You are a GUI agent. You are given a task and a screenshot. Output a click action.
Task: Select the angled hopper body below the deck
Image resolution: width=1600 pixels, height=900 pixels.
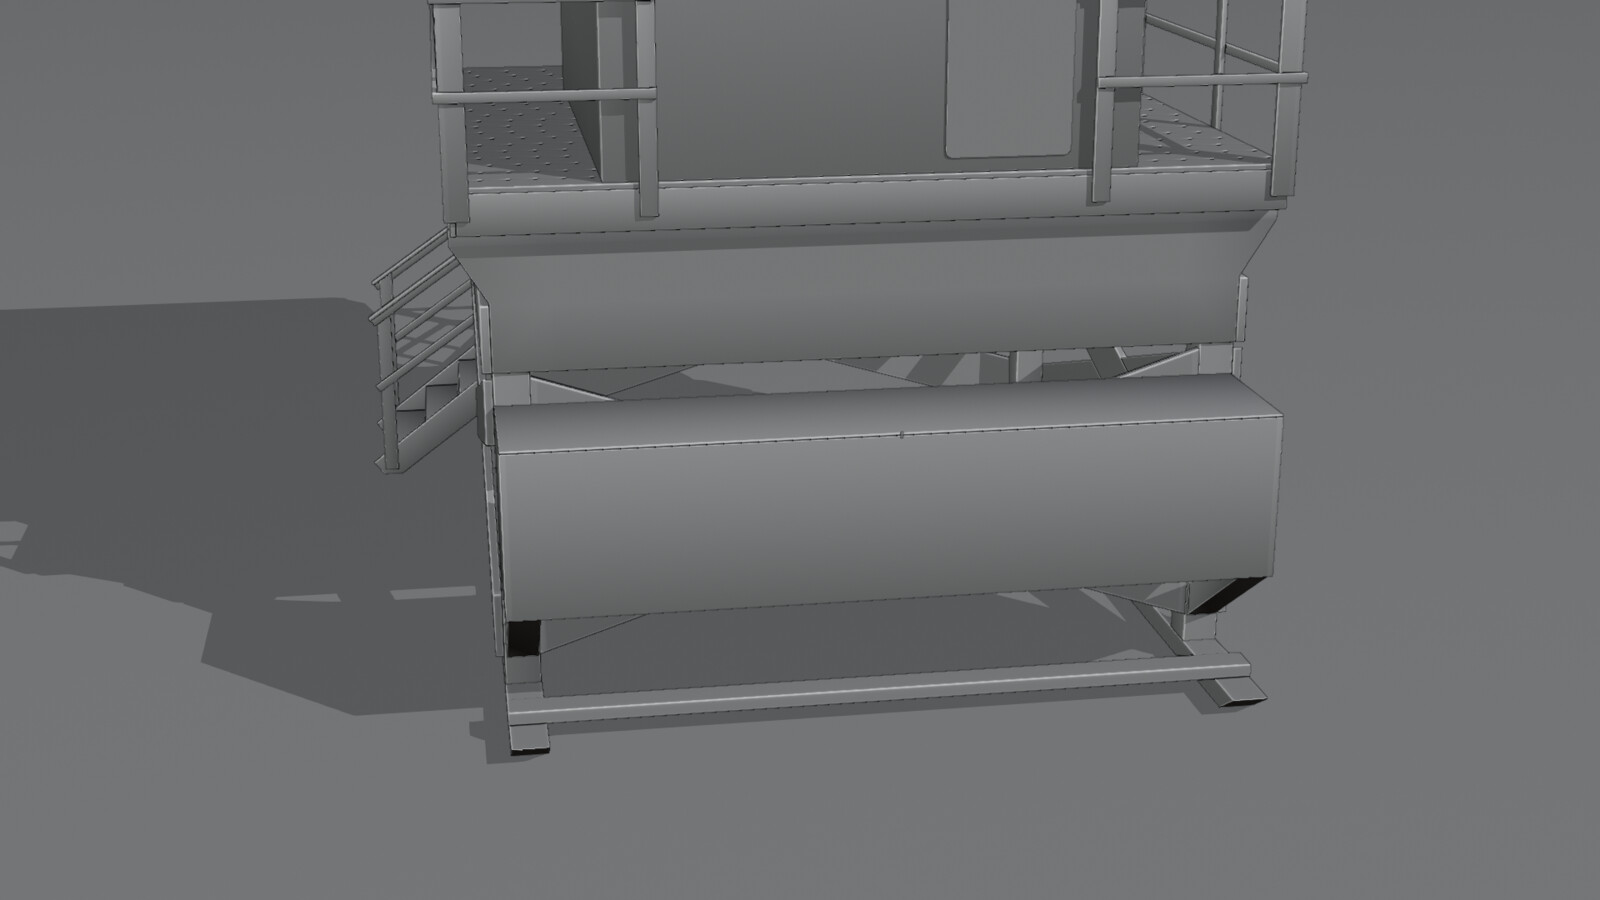click(863, 293)
